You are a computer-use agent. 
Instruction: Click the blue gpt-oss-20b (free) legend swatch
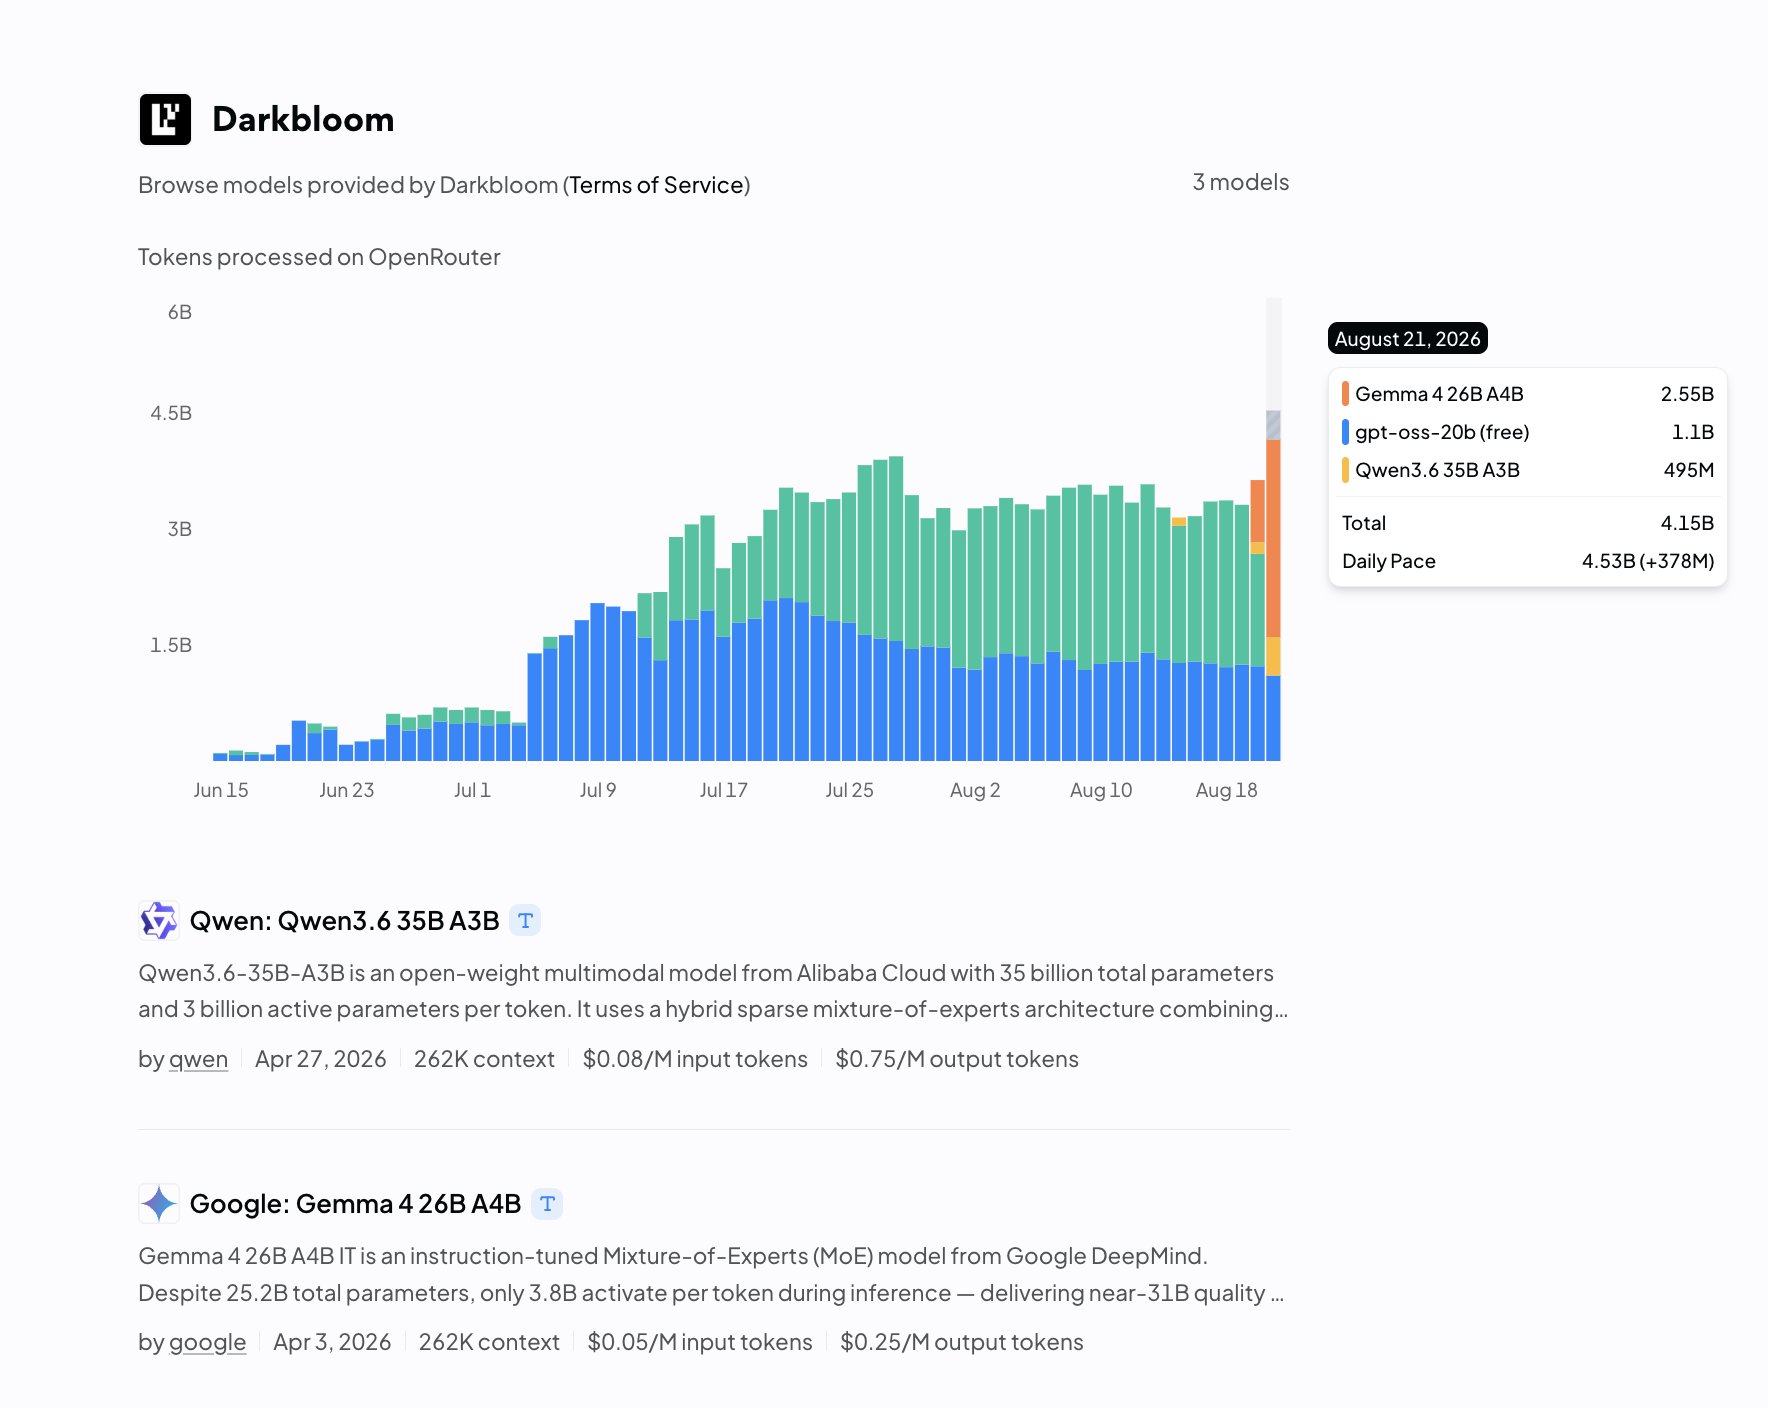click(x=1345, y=432)
